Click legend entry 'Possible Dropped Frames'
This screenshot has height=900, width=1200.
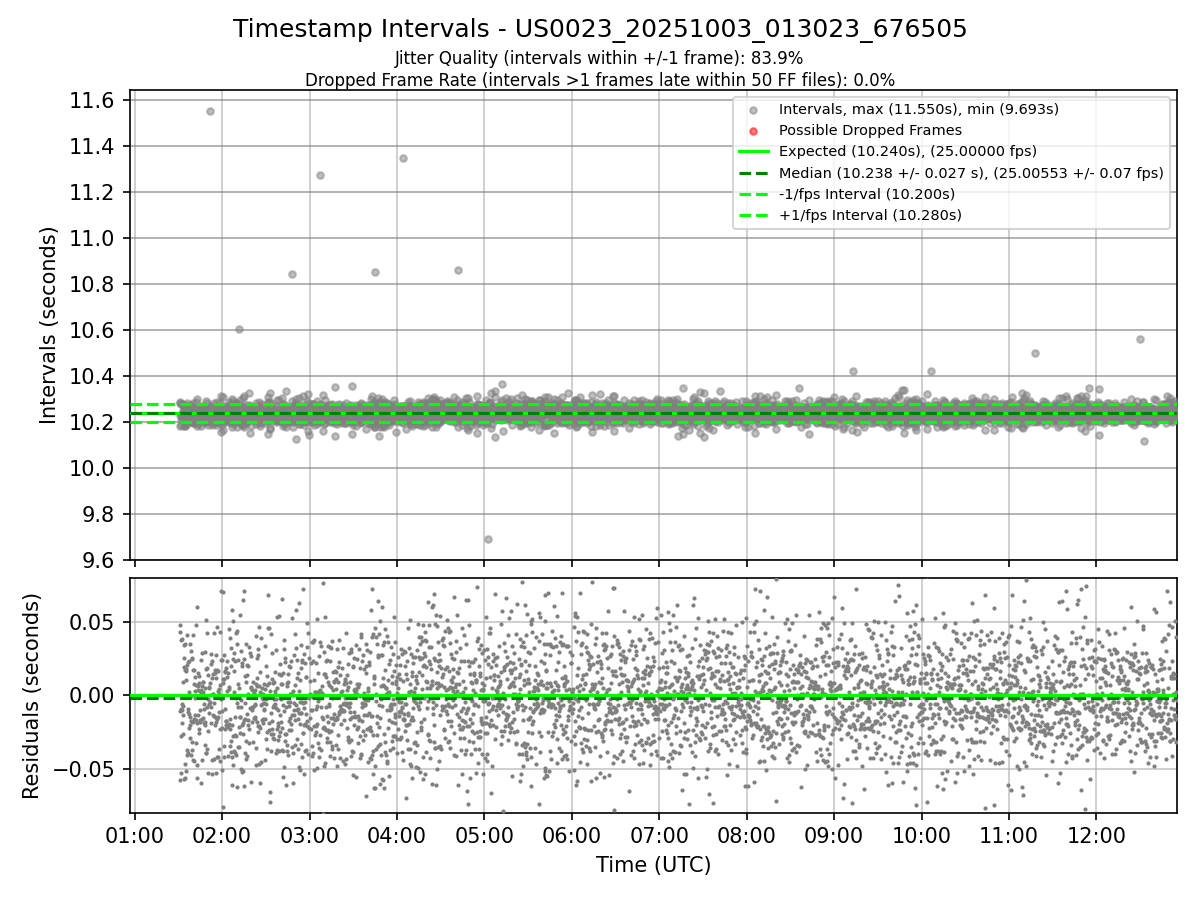870,130
